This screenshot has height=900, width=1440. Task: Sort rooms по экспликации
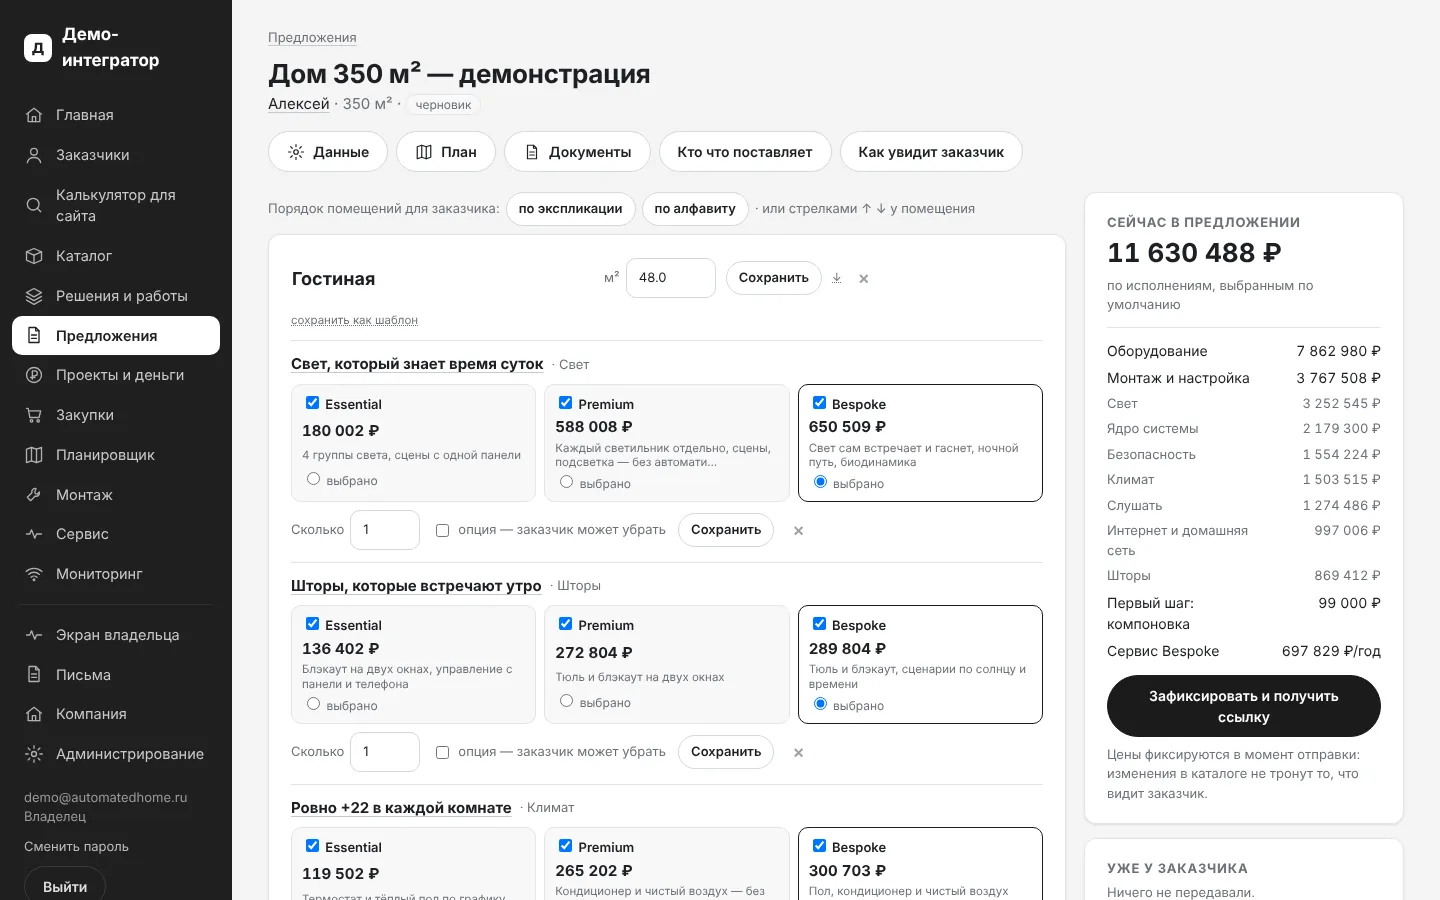(x=571, y=209)
